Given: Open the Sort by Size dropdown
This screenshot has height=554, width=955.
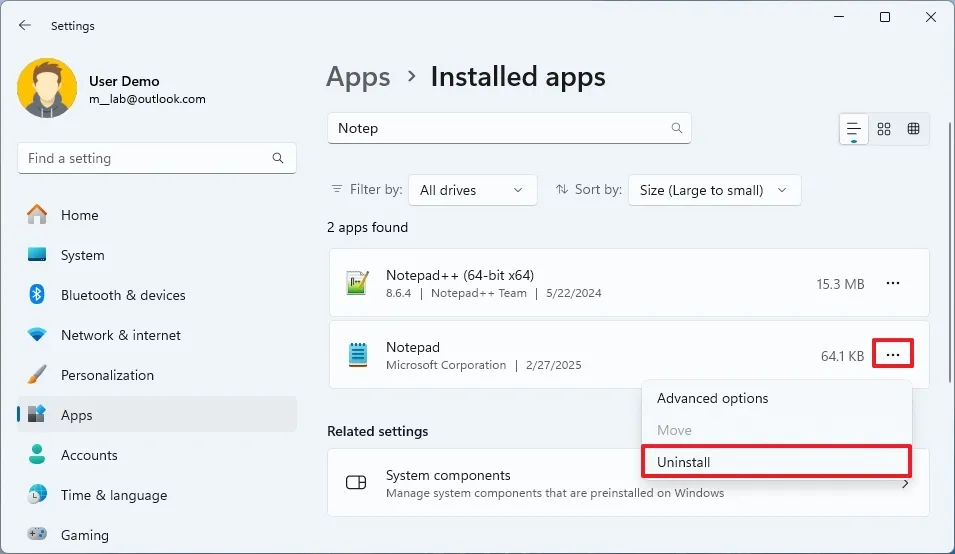Looking at the screenshot, I should click(714, 191).
